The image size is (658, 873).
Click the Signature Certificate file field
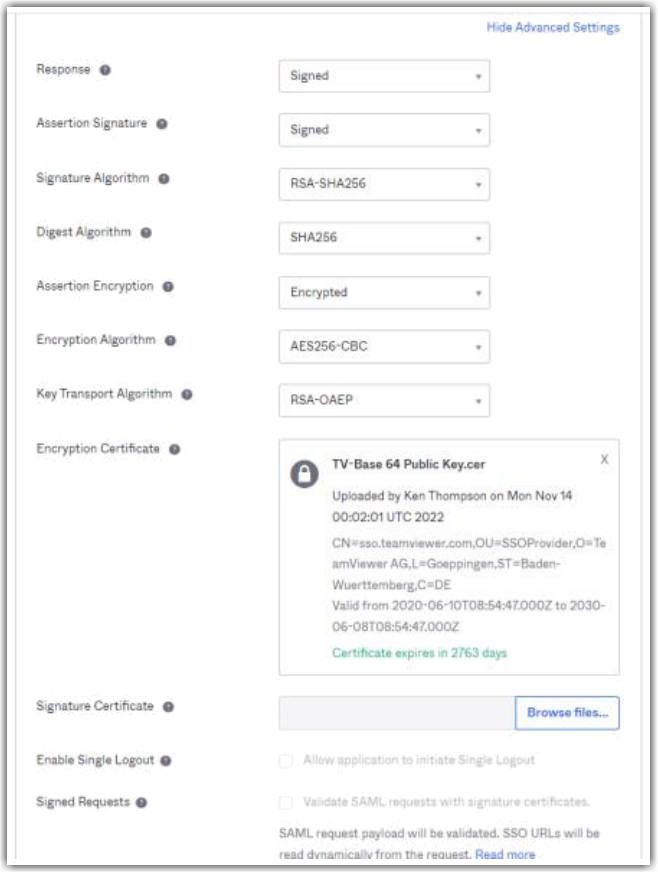396,713
